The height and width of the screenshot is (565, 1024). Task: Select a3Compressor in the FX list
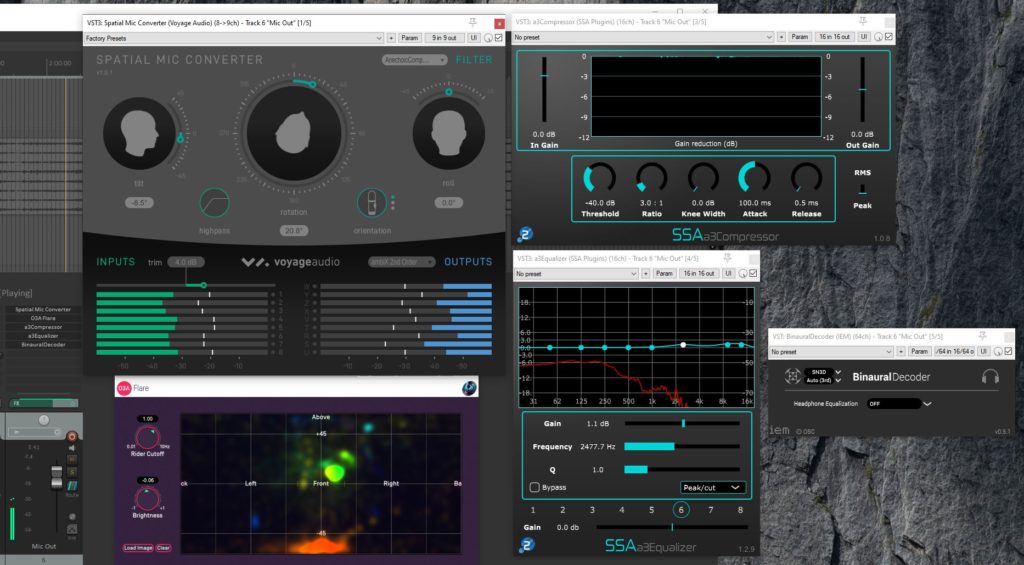pyautogui.click(x=43, y=327)
